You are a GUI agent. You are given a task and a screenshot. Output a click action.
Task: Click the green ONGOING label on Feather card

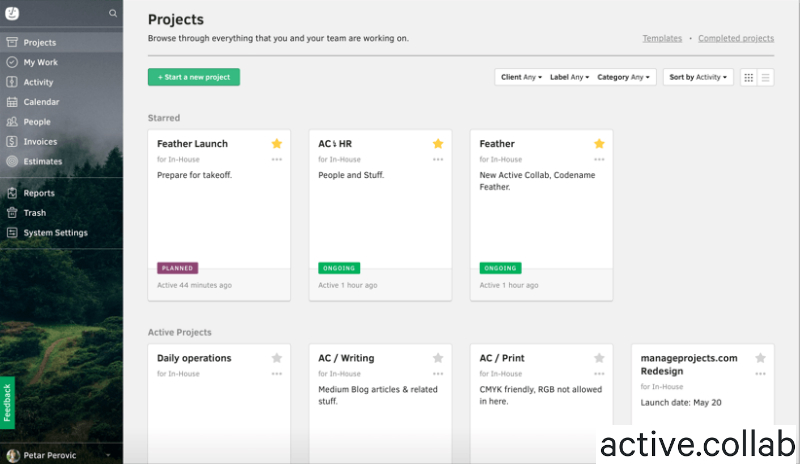coord(500,268)
